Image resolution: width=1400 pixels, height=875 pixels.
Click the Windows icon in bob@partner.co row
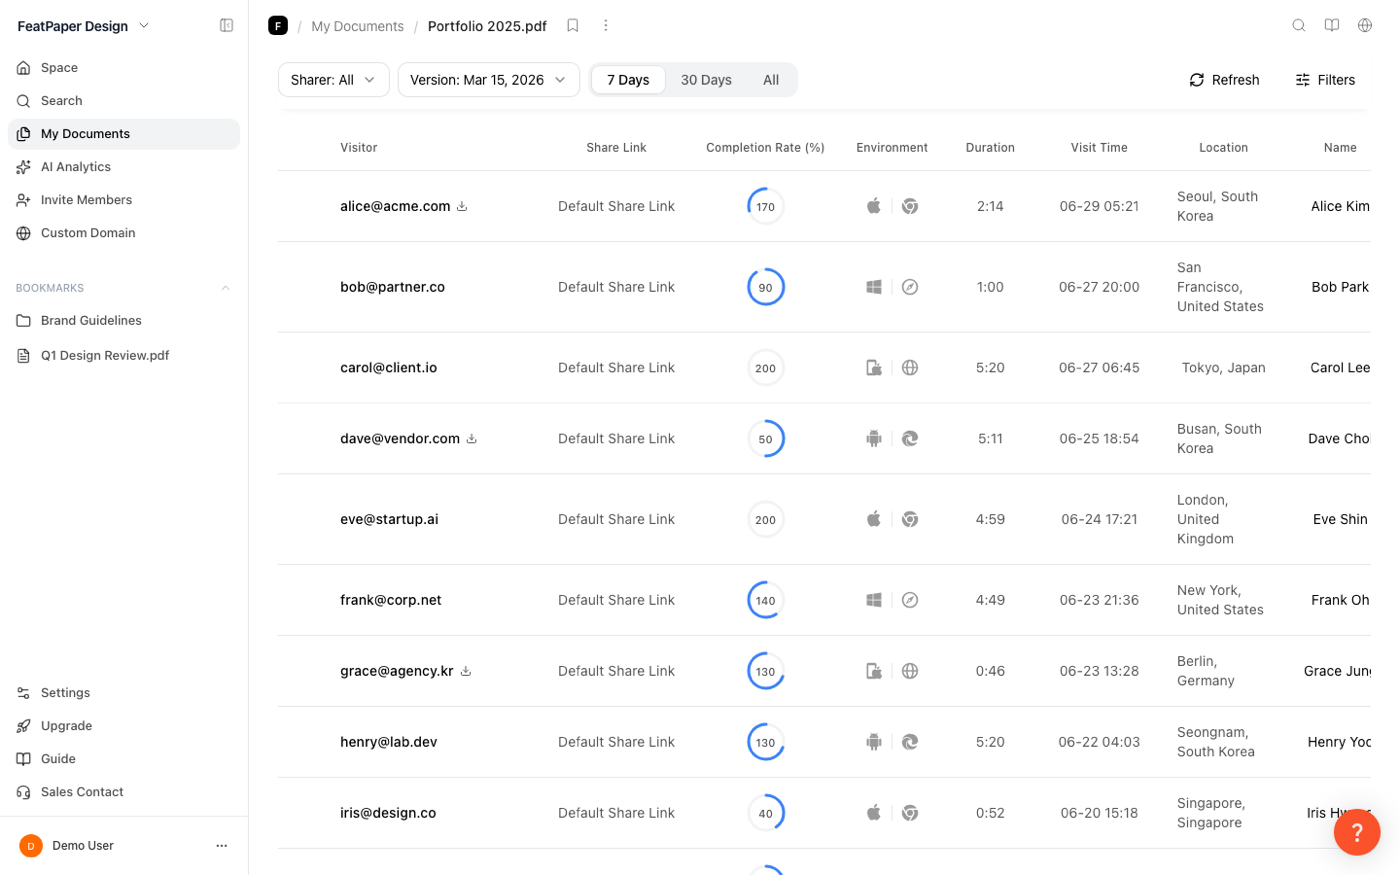874,287
